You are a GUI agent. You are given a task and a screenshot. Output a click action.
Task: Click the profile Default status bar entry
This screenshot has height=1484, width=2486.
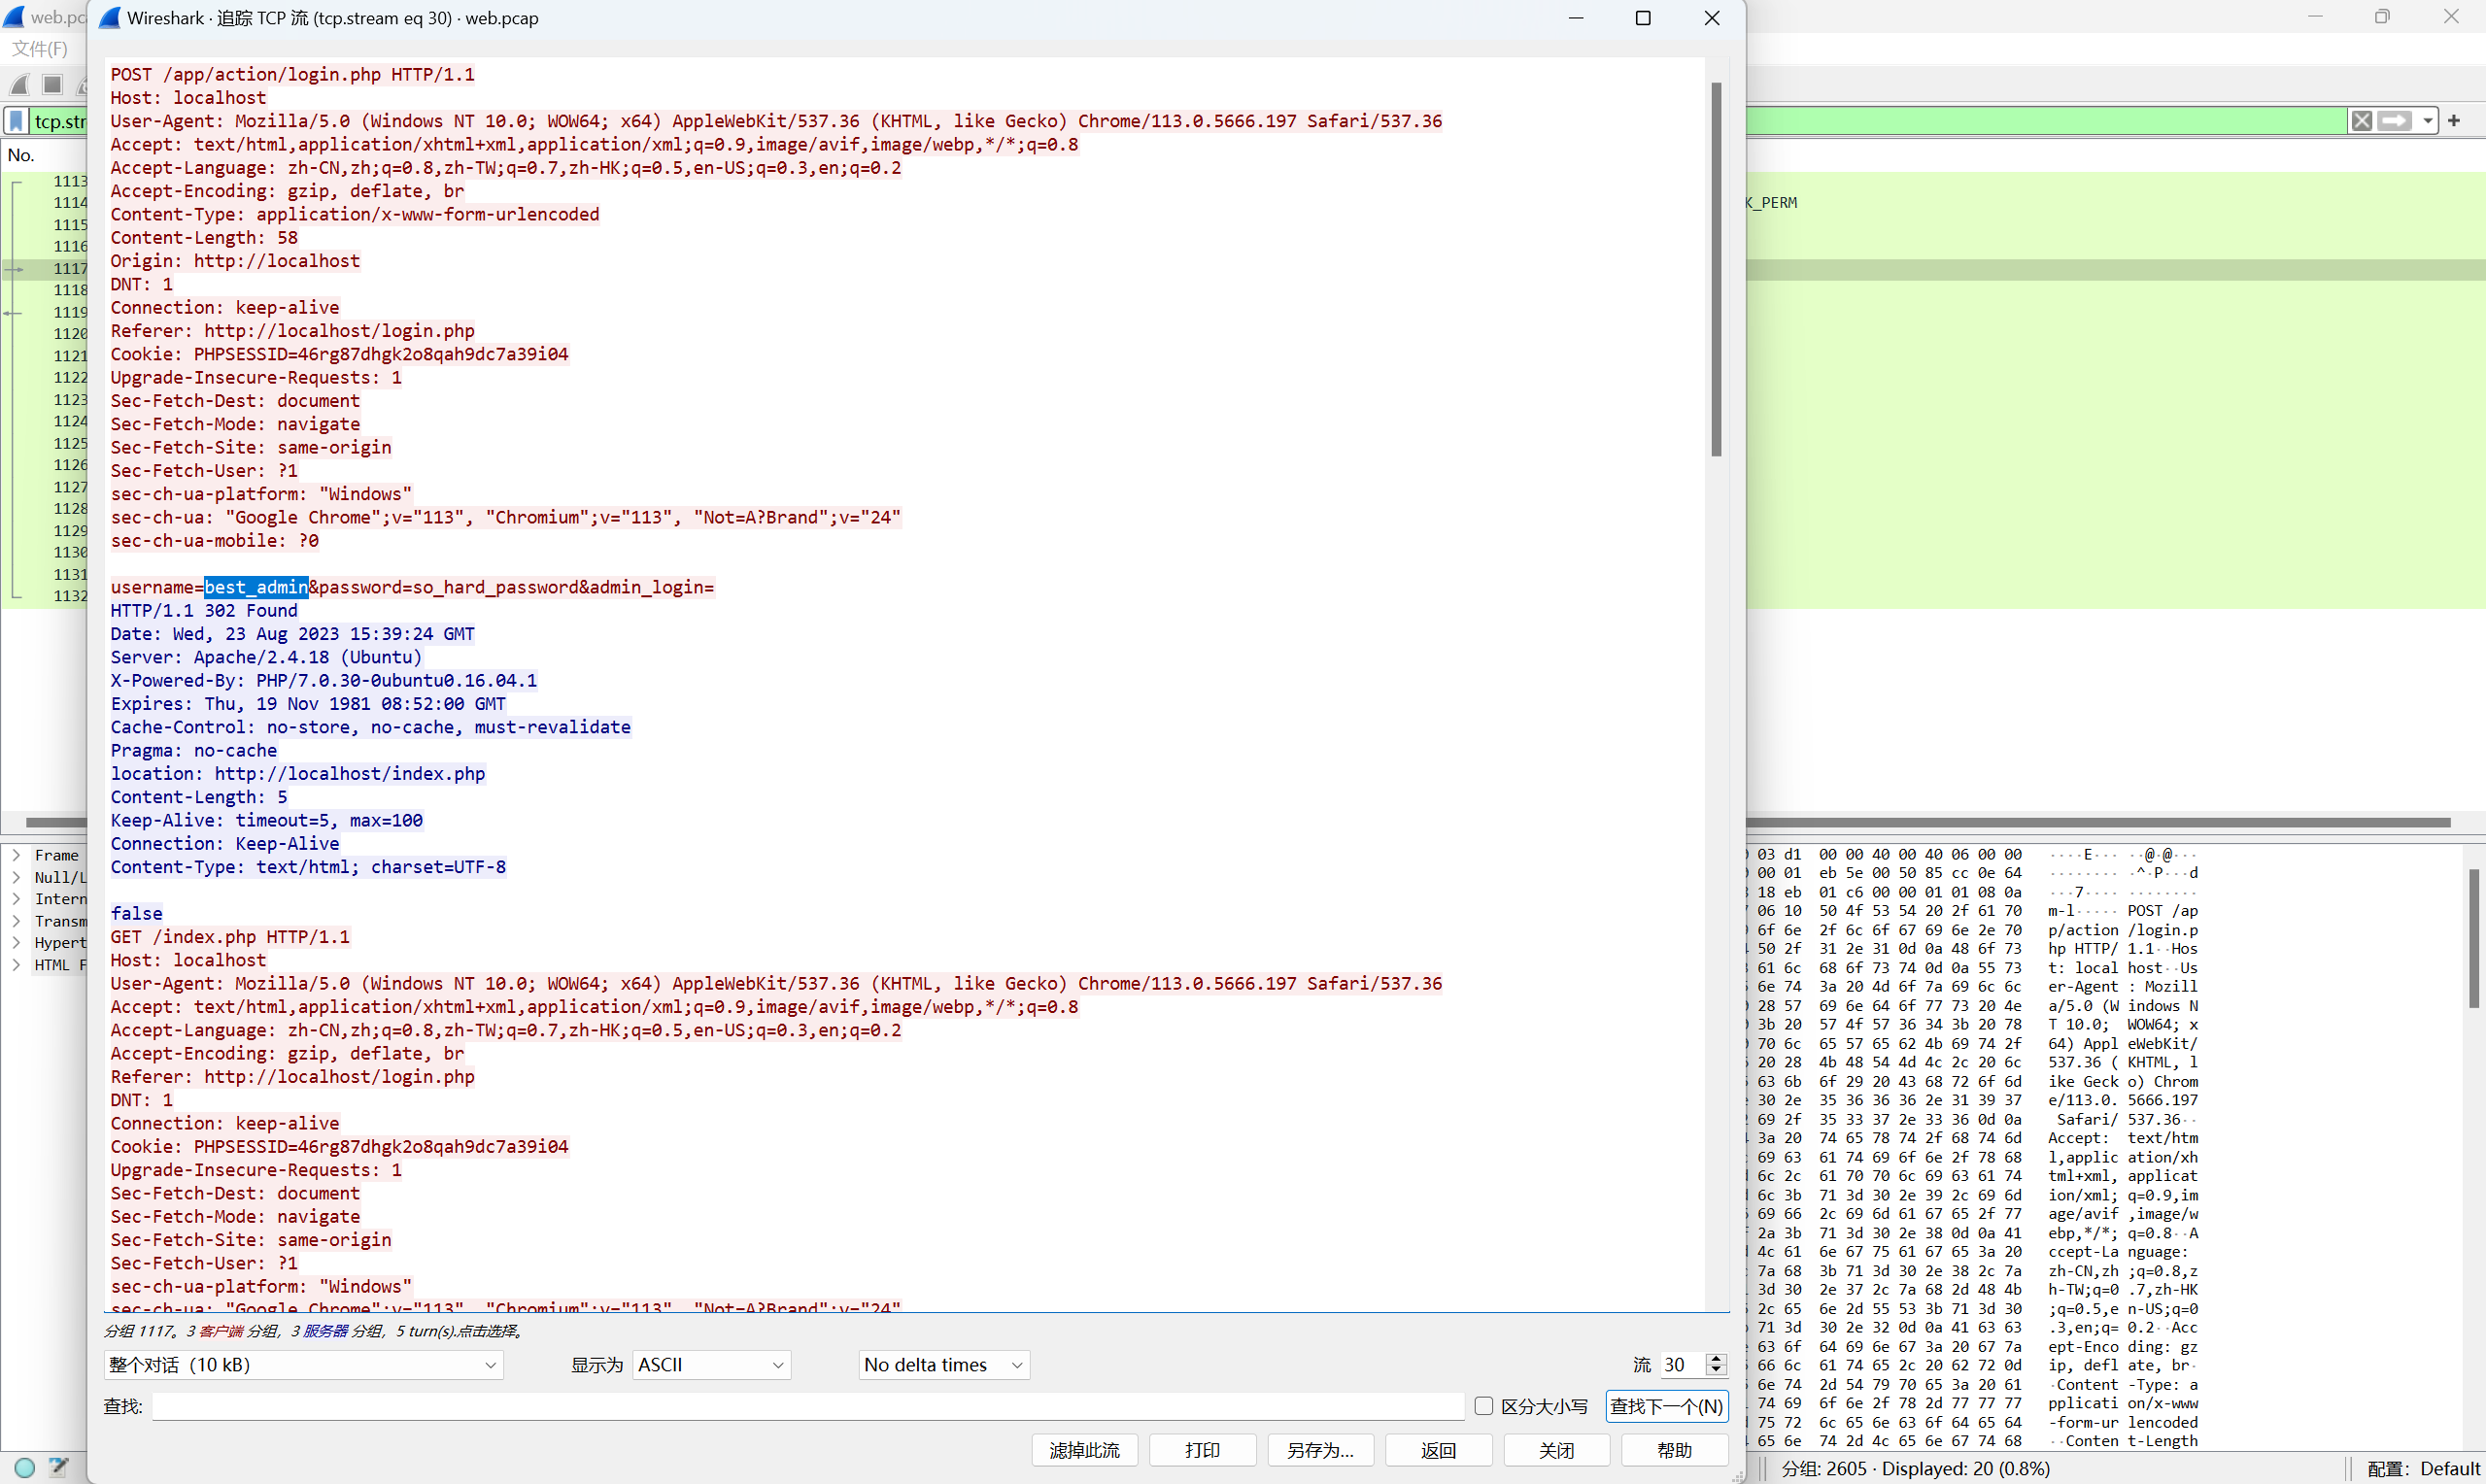click(2424, 1468)
